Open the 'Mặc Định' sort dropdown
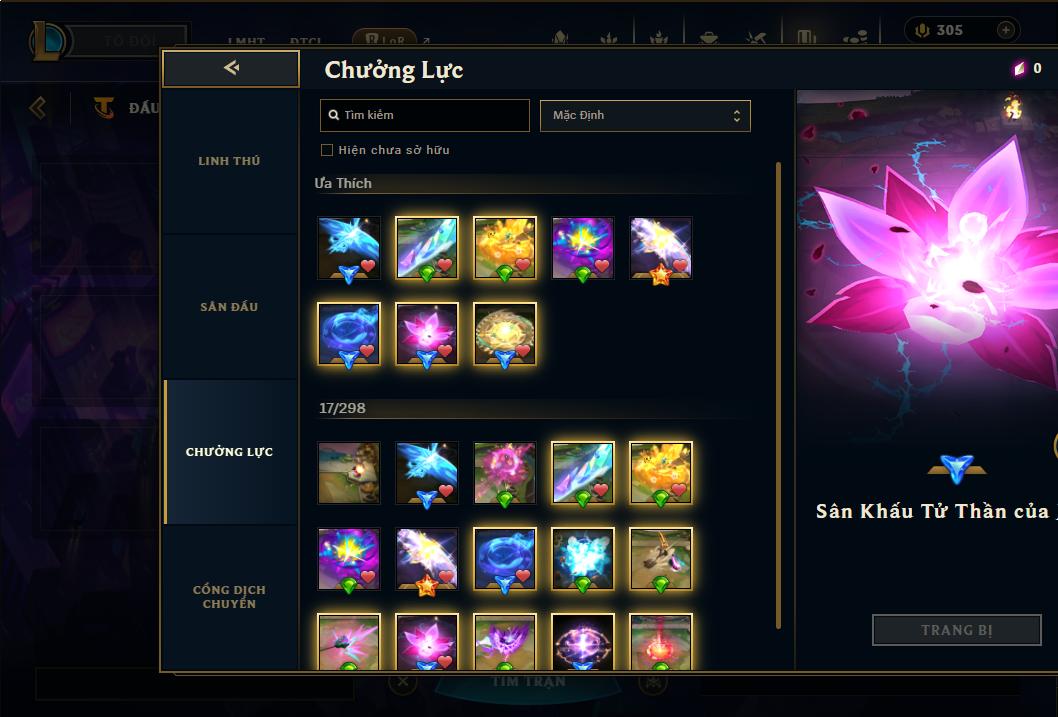Image resolution: width=1058 pixels, height=717 pixels. 645,115
